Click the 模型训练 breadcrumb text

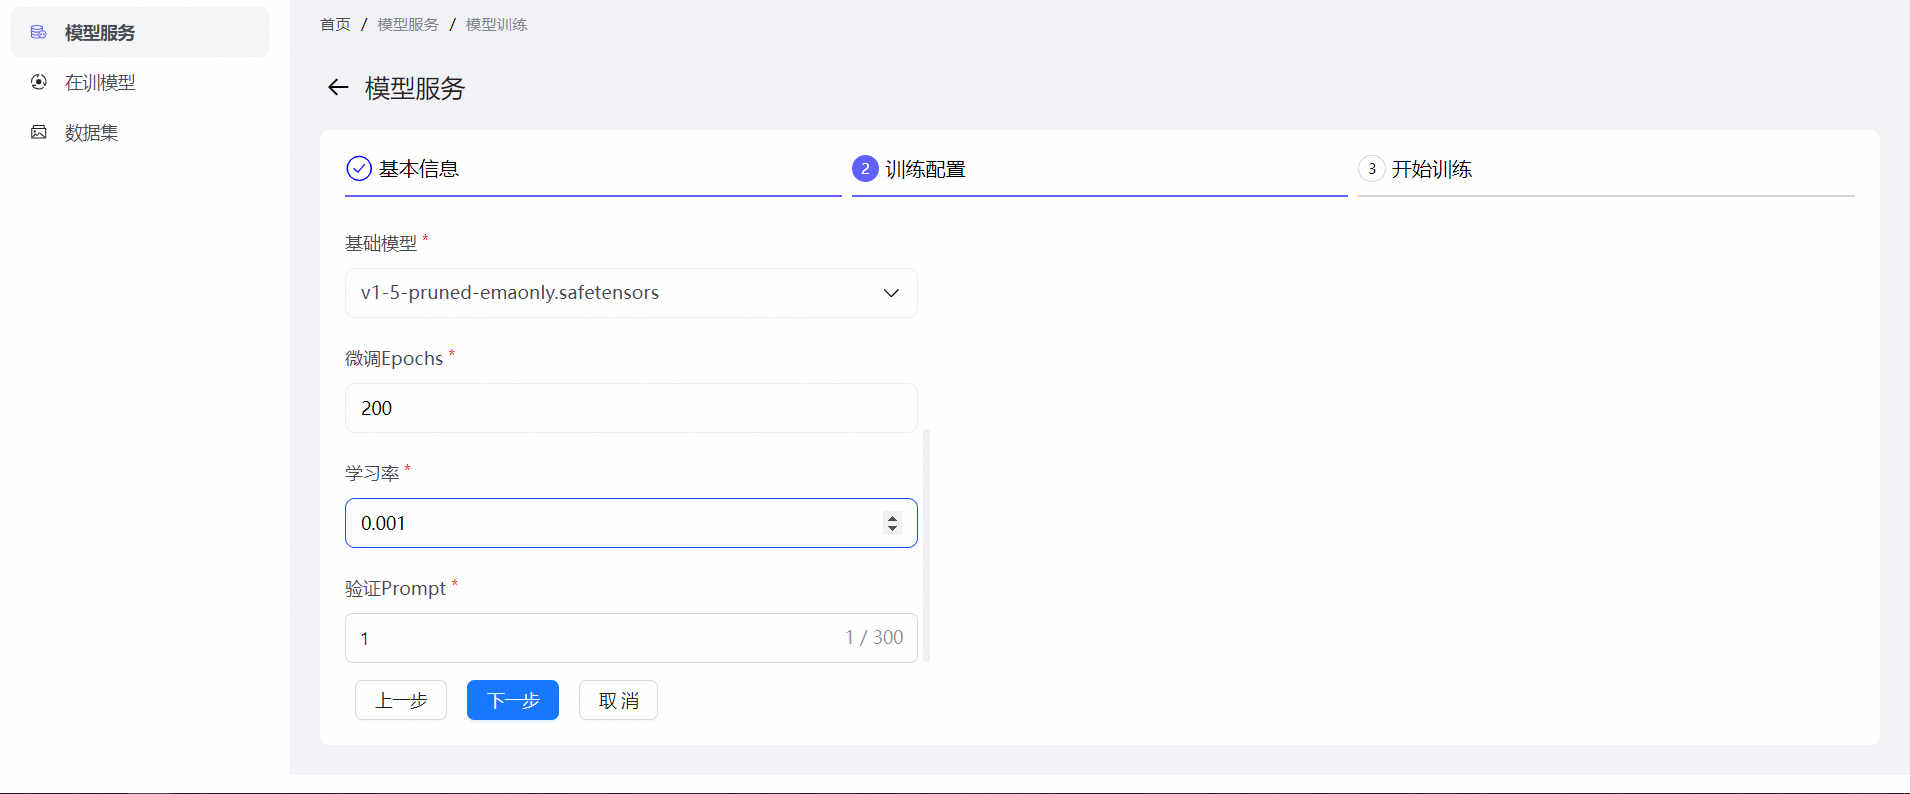496,24
